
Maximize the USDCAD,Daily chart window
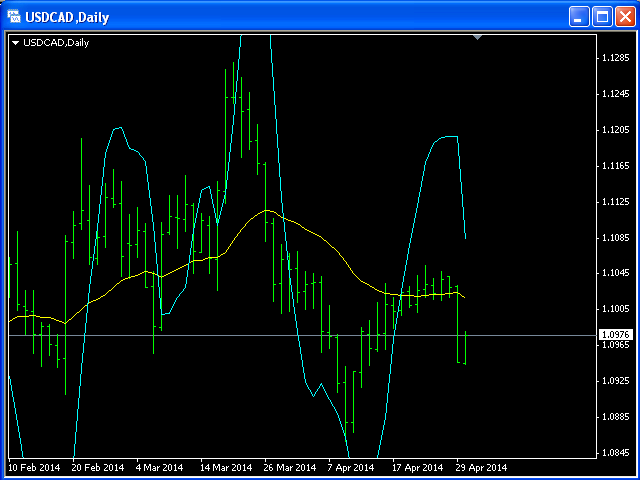(x=603, y=17)
